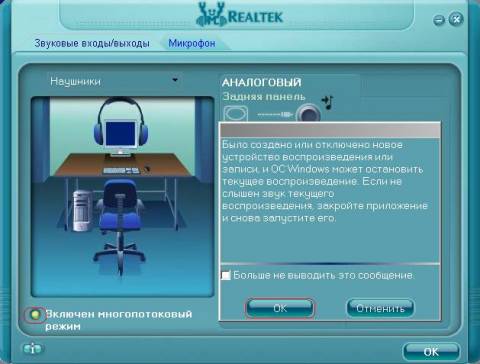The height and width of the screenshot is (364, 480).
Task: Click the Отменить button
Action: (380, 308)
